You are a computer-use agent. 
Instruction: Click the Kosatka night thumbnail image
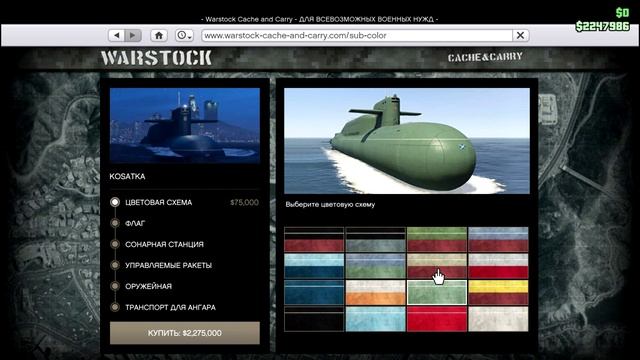(184, 126)
